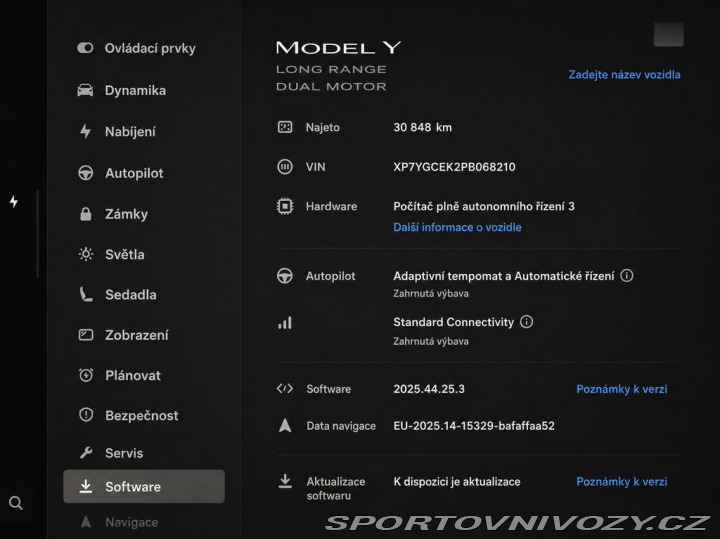Click navigation data EU-2025.14-15329-bafaffaa52
This screenshot has height=539, width=720.
point(474,426)
